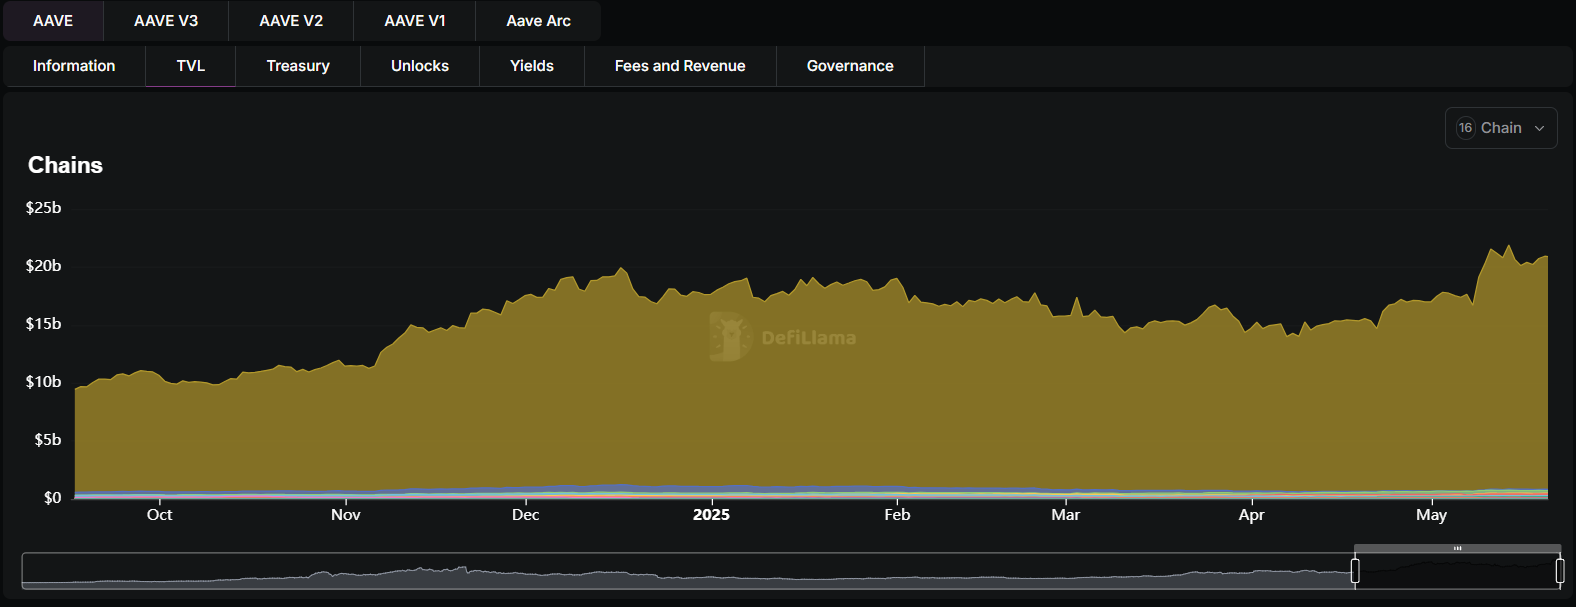Click the $15b y-axis label
The height and width of the screenshot is (607, 1576).
[43, 324]
